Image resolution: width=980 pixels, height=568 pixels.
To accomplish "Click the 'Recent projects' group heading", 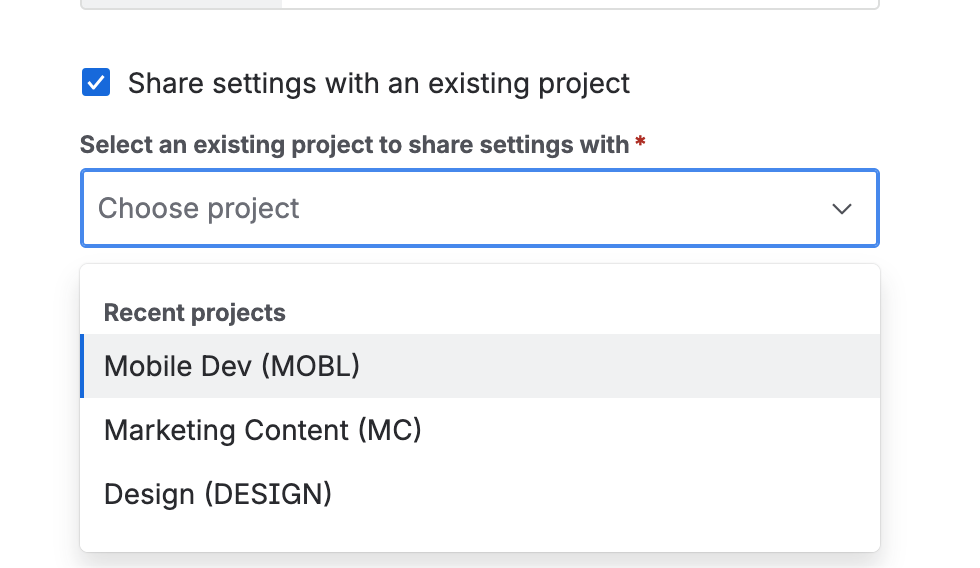I will coord(194,313).
